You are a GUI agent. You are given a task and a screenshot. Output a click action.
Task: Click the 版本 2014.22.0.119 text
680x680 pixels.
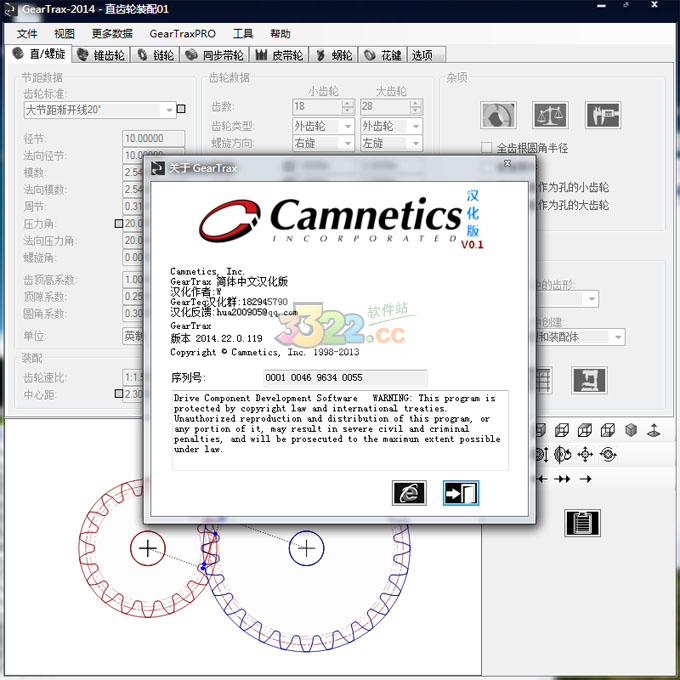216,338
